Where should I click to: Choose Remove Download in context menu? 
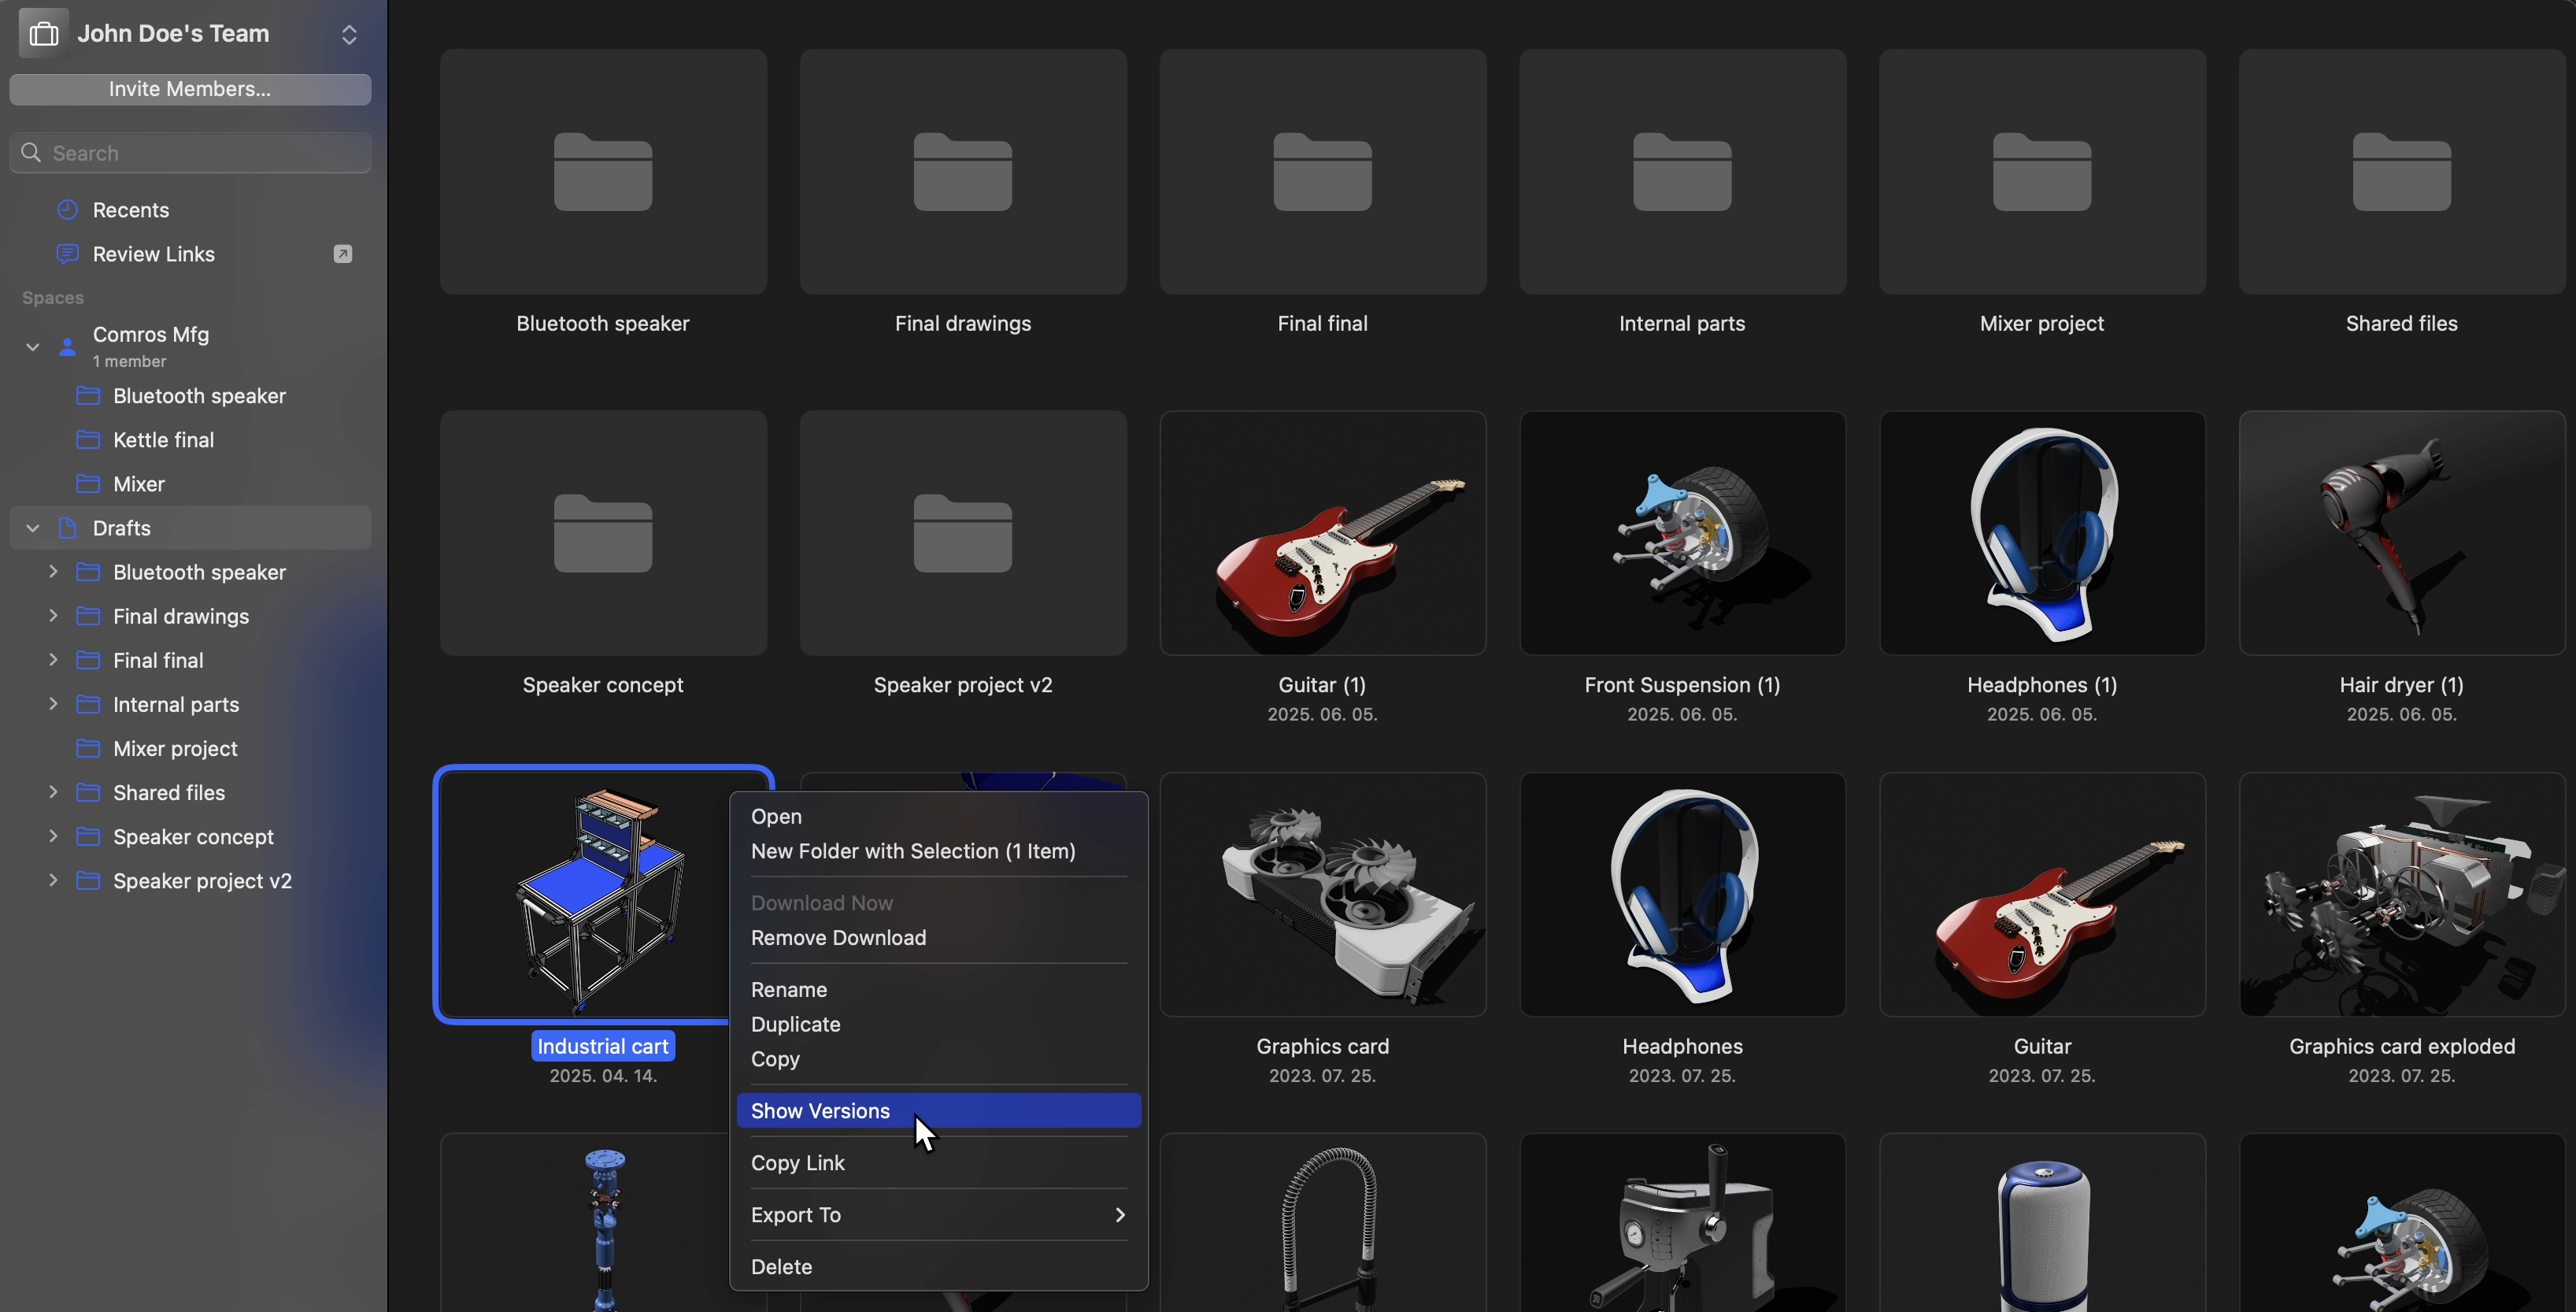click(938, 938)
